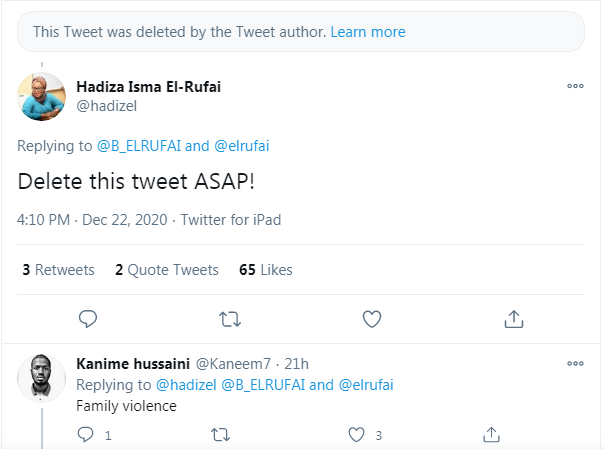Reply to Hadiza's main tweet
The height and width of the screenshot is (449, 604).
(x=88, y=319)
